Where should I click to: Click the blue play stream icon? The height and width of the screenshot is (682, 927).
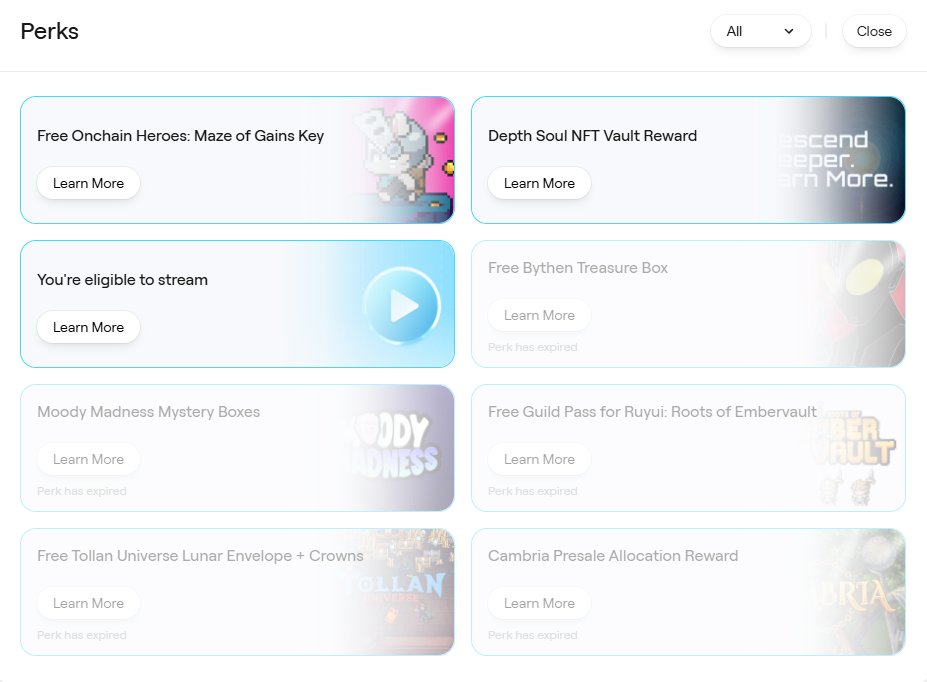tap(402, 306)
